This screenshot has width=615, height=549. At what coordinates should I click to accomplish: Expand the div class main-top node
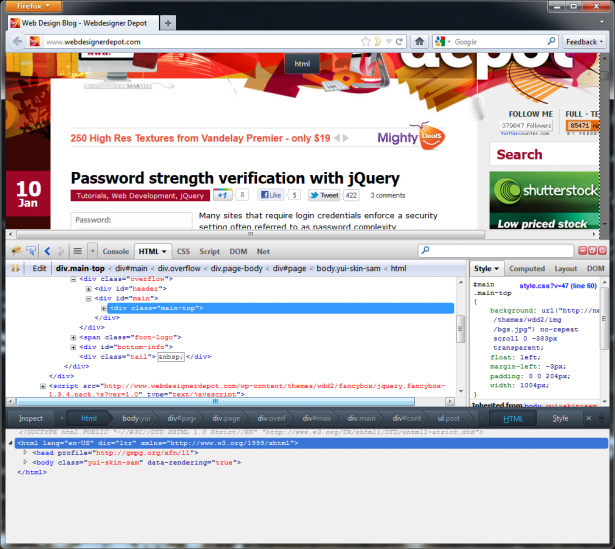click(x=104, y=308)
